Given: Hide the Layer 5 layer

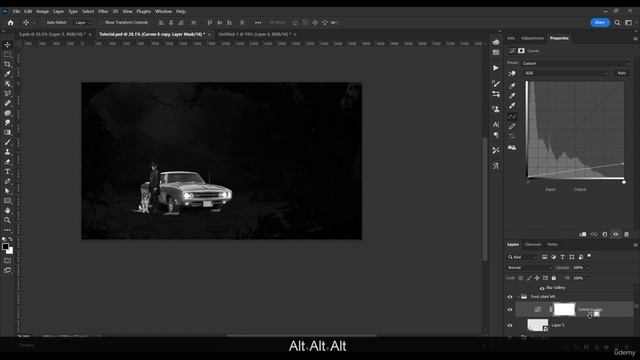Looking at the screenshot, I should pyautogui.click(x=510, y=325).
